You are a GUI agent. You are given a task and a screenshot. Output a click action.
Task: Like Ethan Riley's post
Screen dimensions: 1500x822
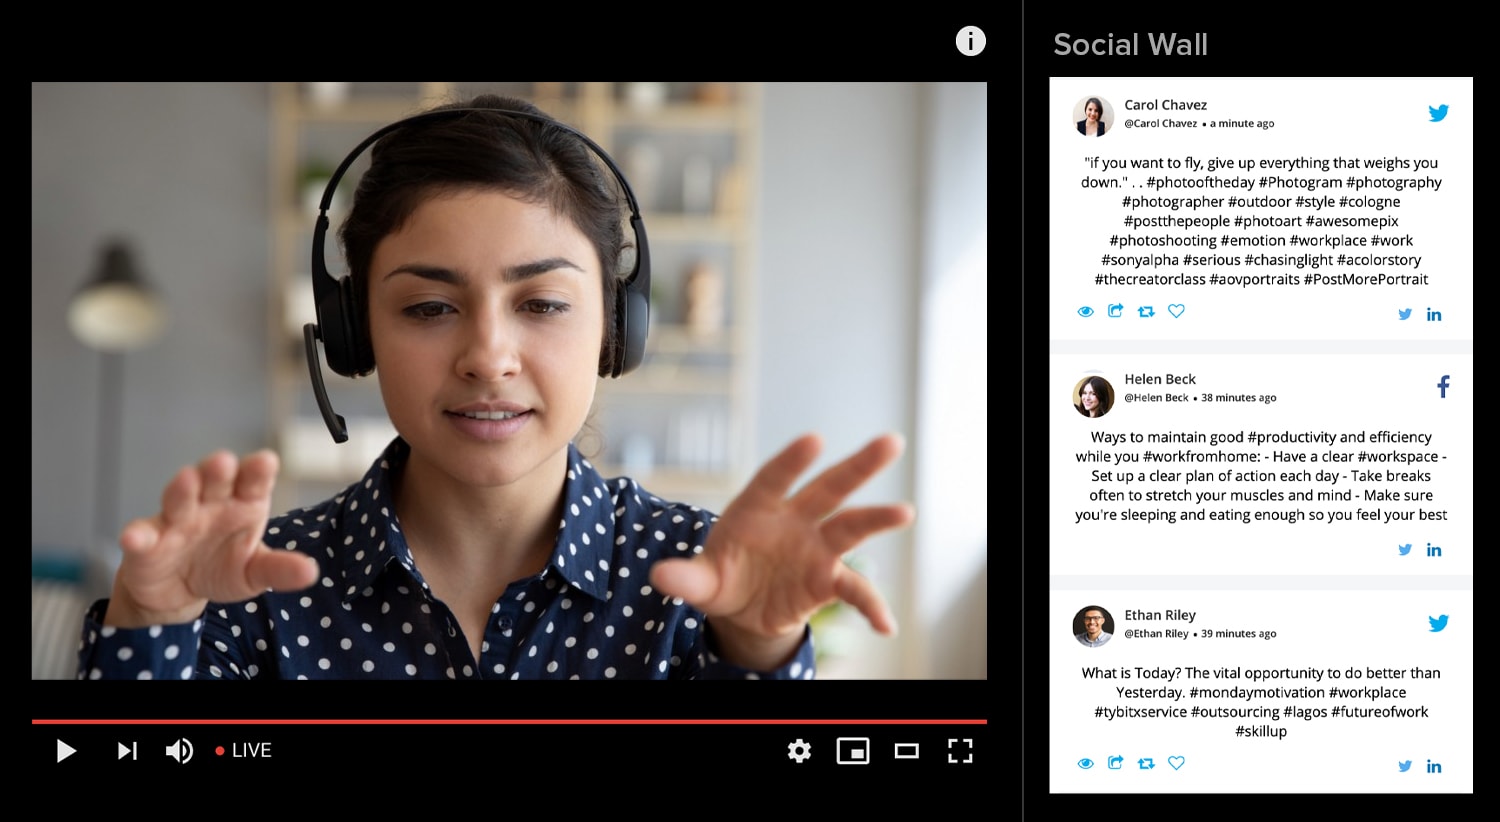coord(1177,763)
